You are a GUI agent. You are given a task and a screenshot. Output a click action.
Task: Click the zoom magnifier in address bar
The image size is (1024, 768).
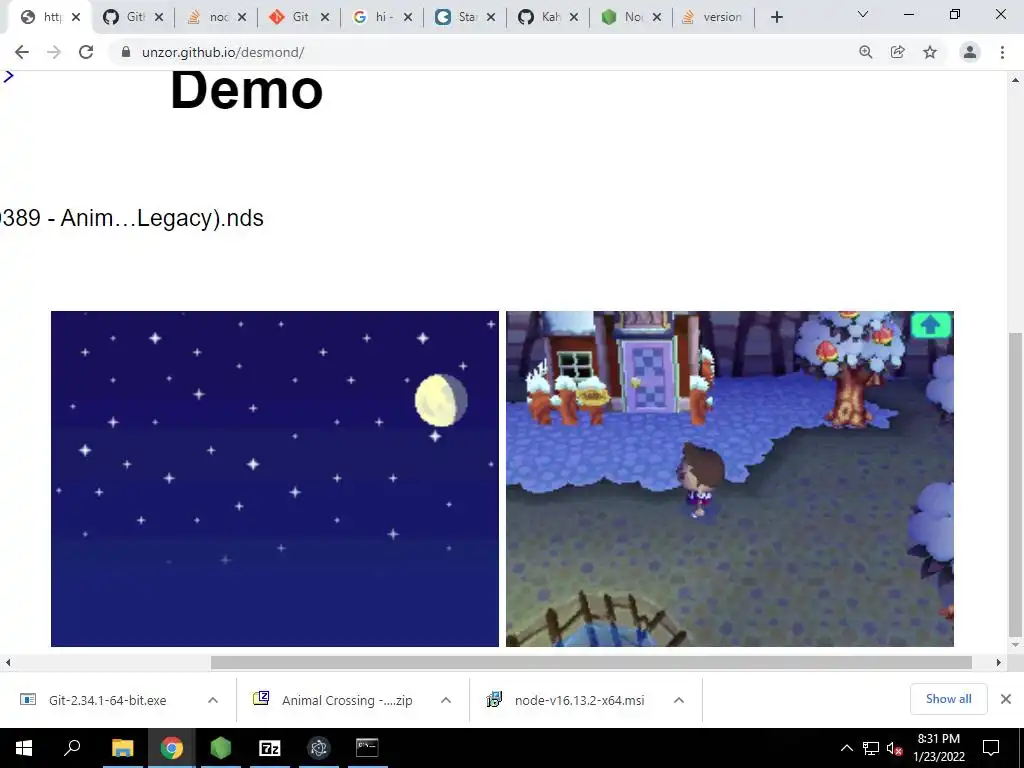click(866, 52)
